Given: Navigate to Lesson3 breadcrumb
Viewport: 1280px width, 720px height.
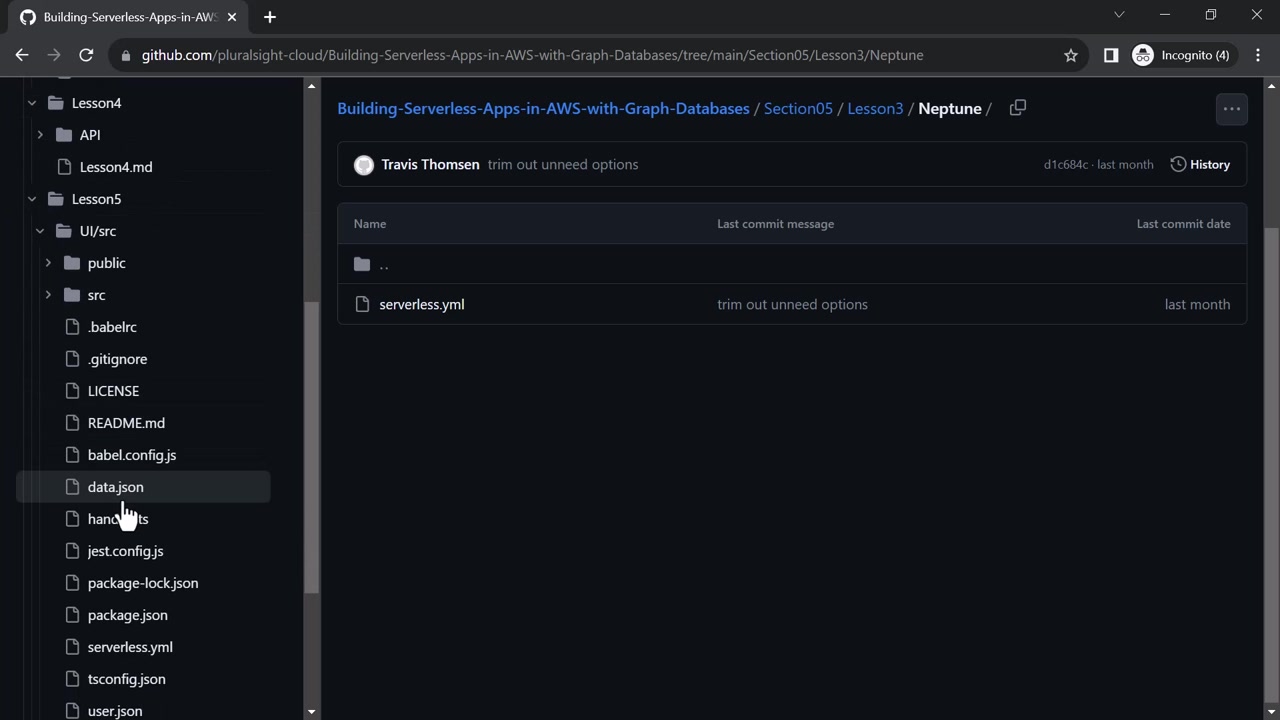Looking at the screenshot, I should tap(875, 109).
